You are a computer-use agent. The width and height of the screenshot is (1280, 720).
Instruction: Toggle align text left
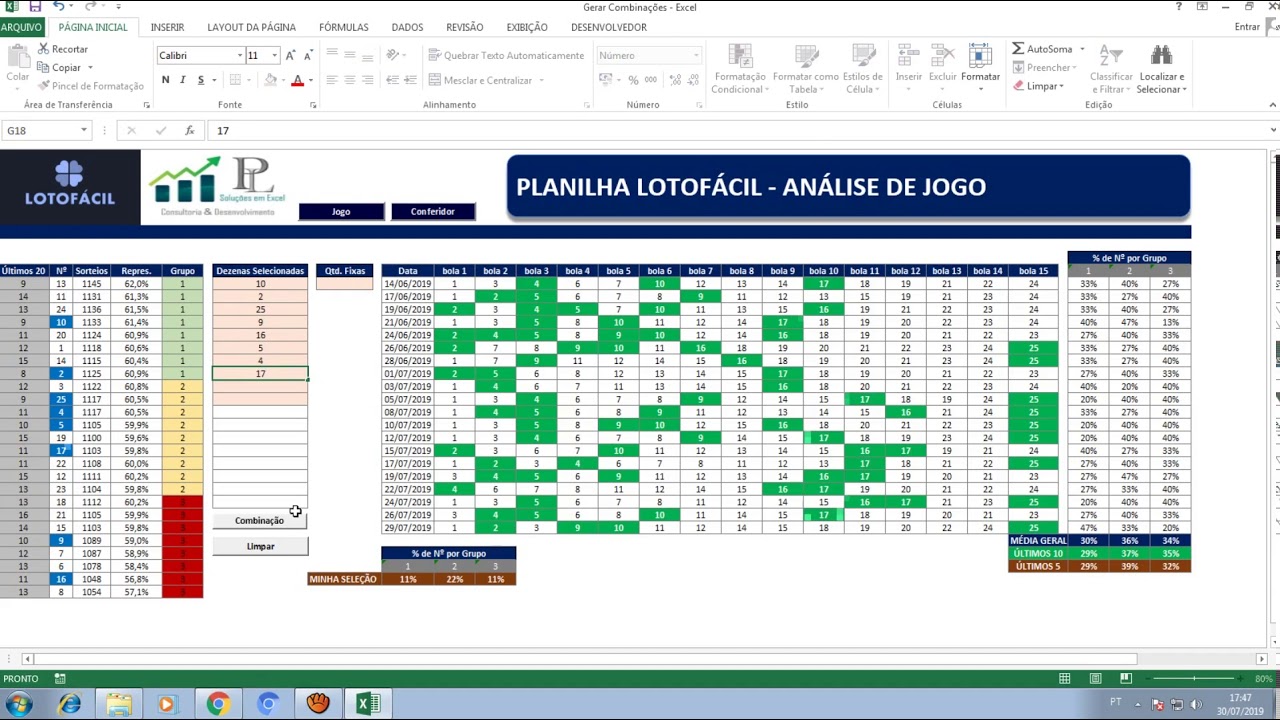(332, 80)
